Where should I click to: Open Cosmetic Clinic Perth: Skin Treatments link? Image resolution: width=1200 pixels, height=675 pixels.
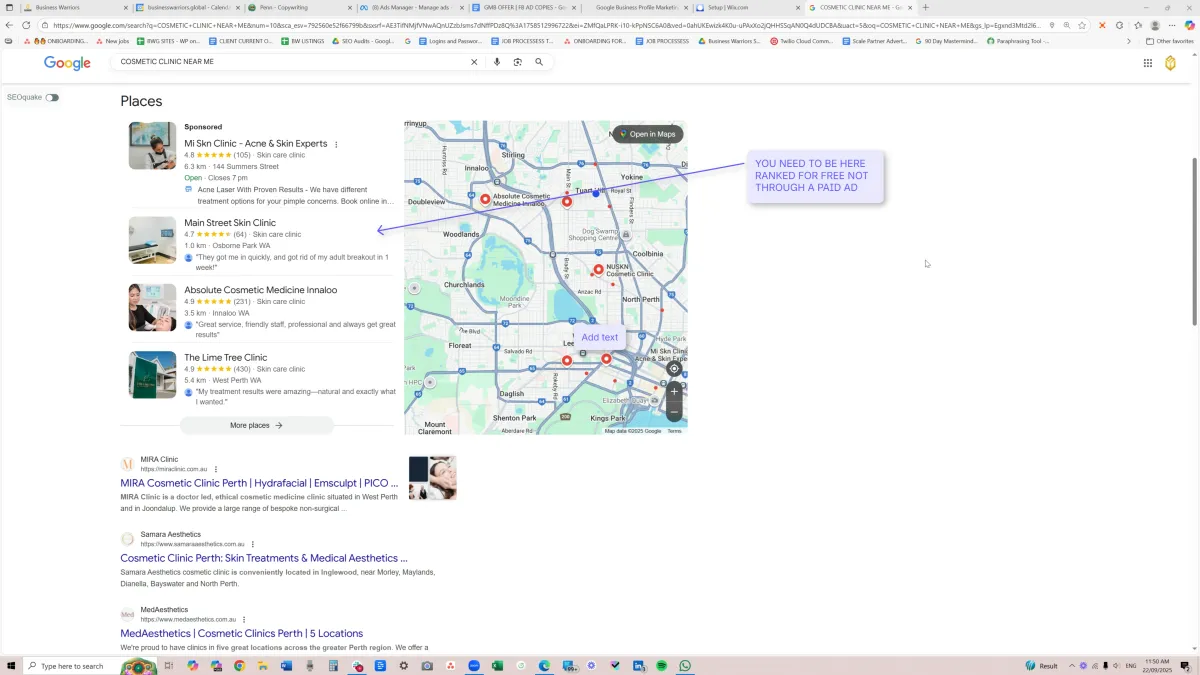click(x=264, y=558)
